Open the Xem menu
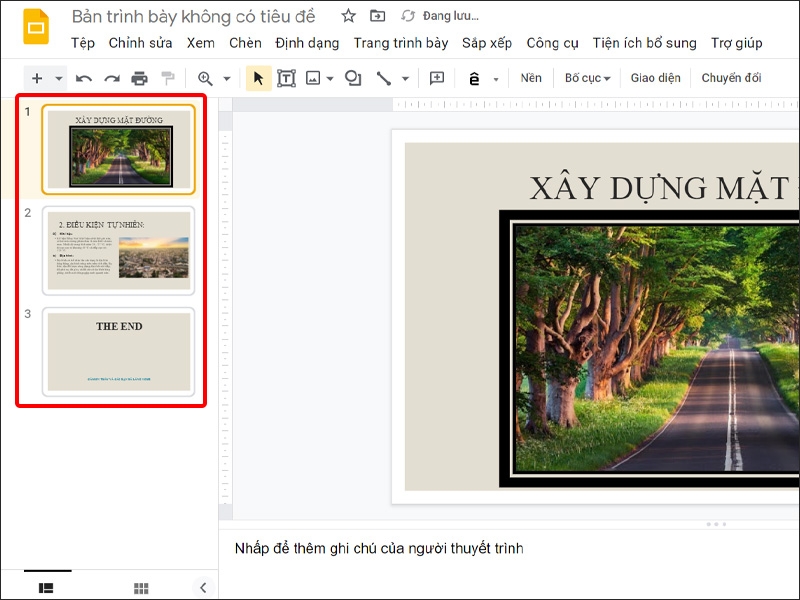Viewport: 800px width, 600px height. [x=201, y=43]
